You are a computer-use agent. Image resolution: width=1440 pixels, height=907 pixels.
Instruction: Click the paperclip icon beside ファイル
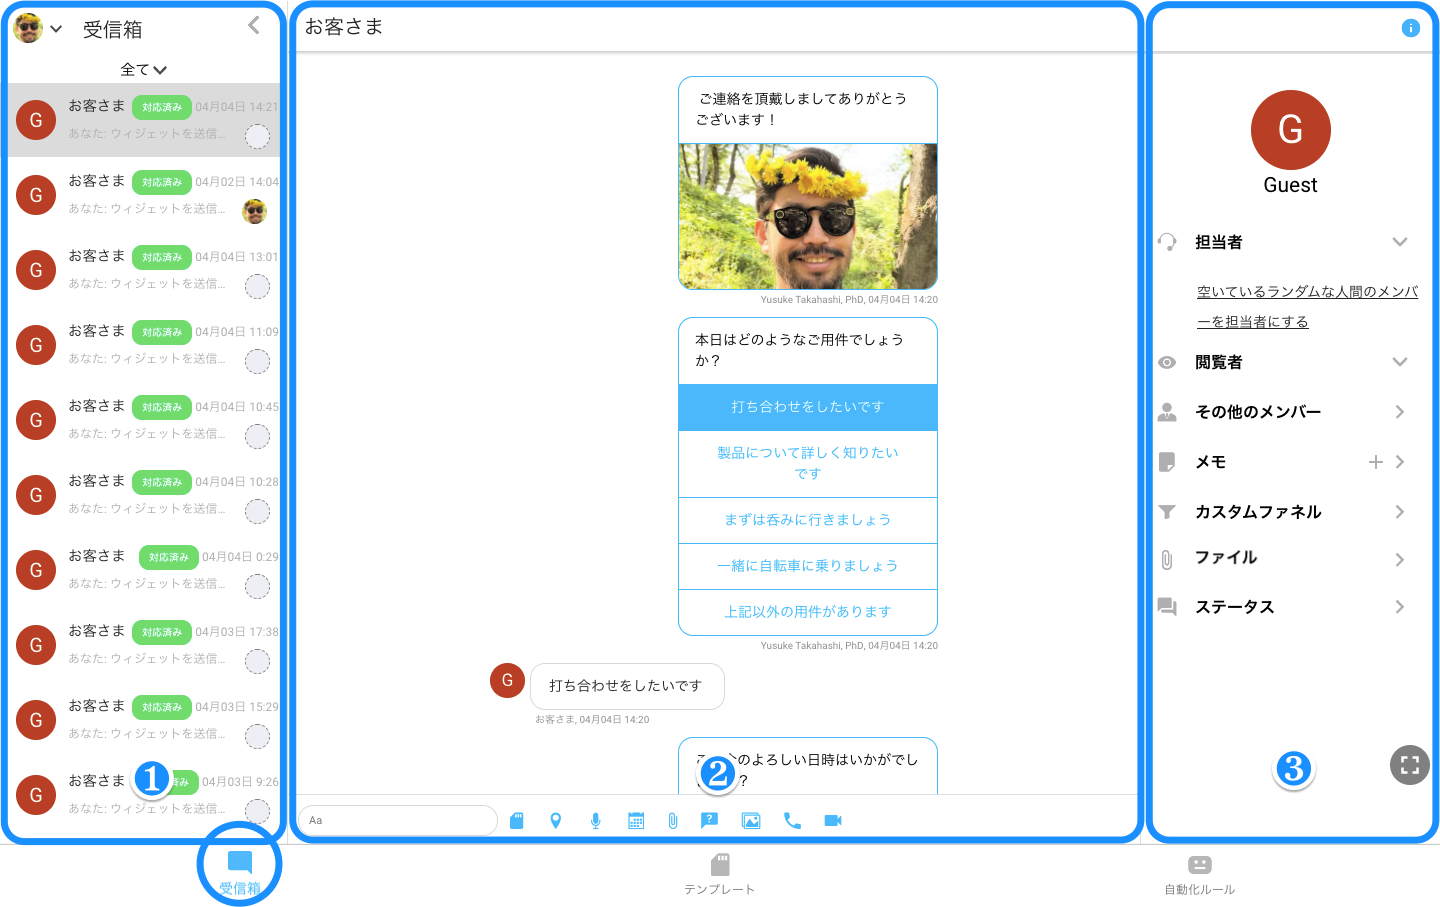[1167, 560]
